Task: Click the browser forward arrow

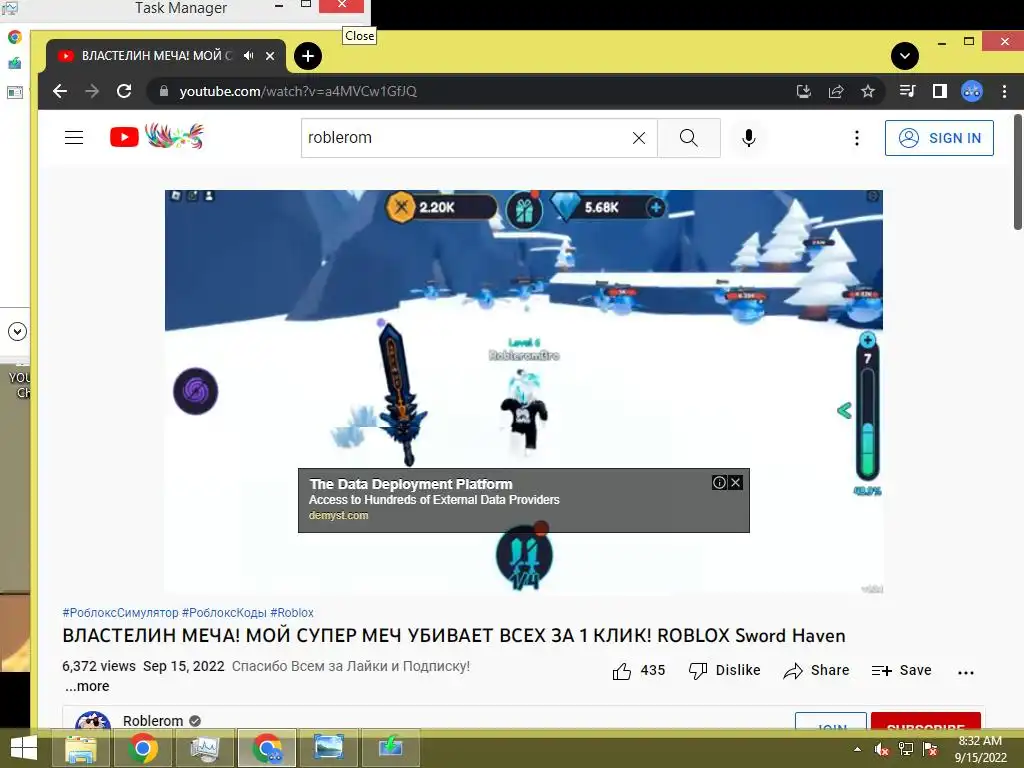Action: [x=92, y=91]
